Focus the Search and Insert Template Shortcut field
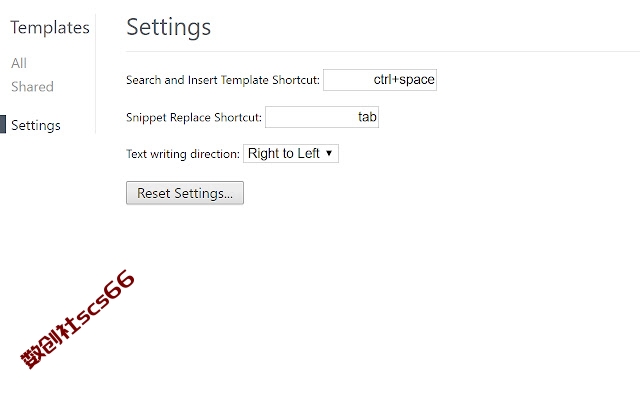 [380, 80]
